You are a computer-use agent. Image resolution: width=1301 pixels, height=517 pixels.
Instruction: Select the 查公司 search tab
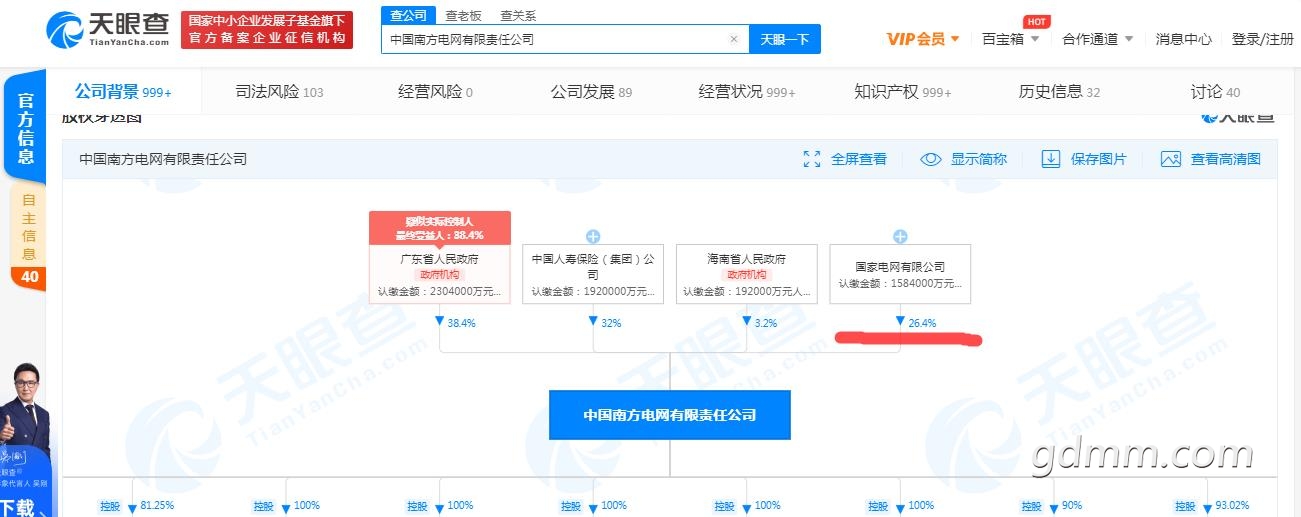point(408,15)
